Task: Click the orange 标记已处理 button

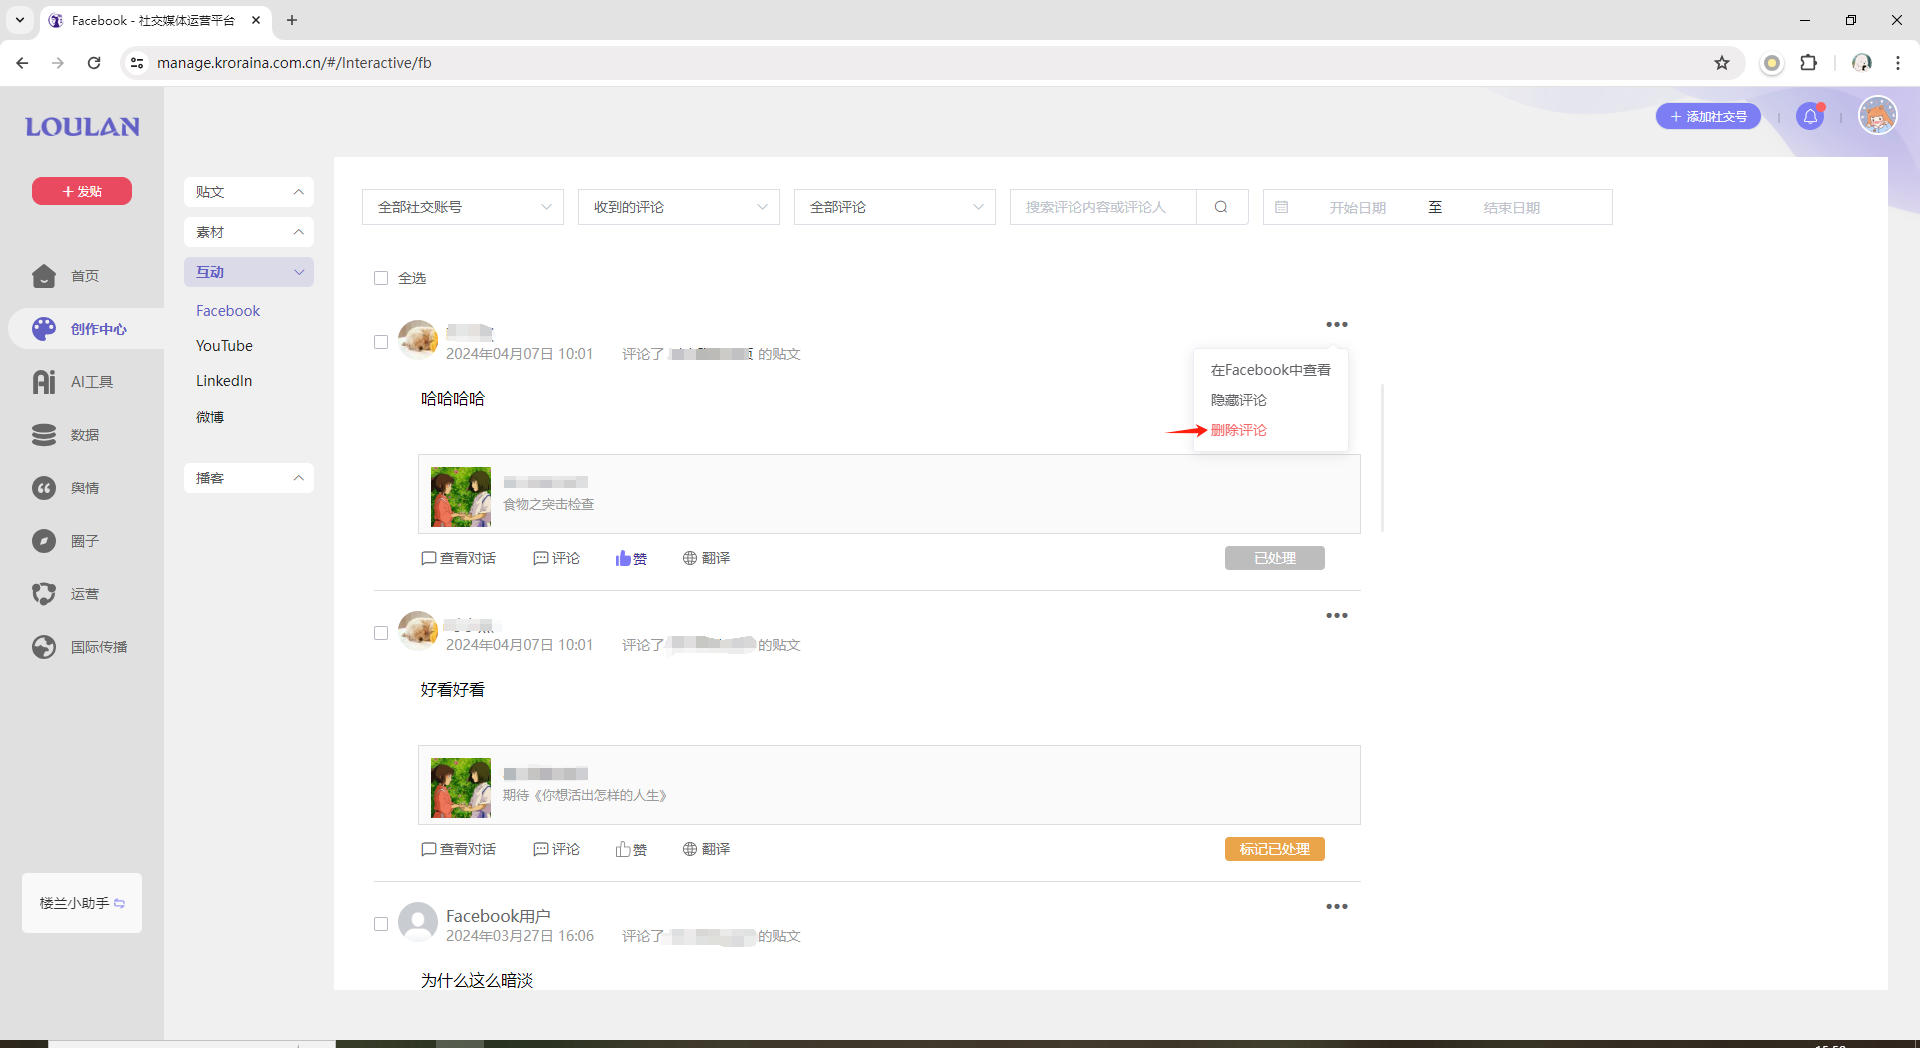Action: tap(1275, 849)
